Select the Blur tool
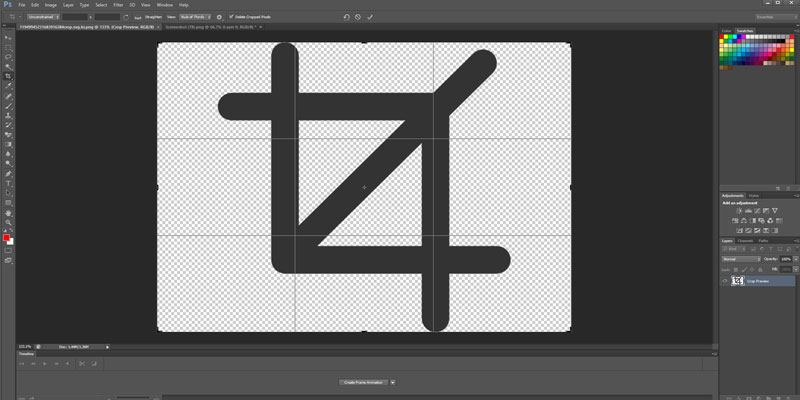800x400 pixels. tap(8, 155)
